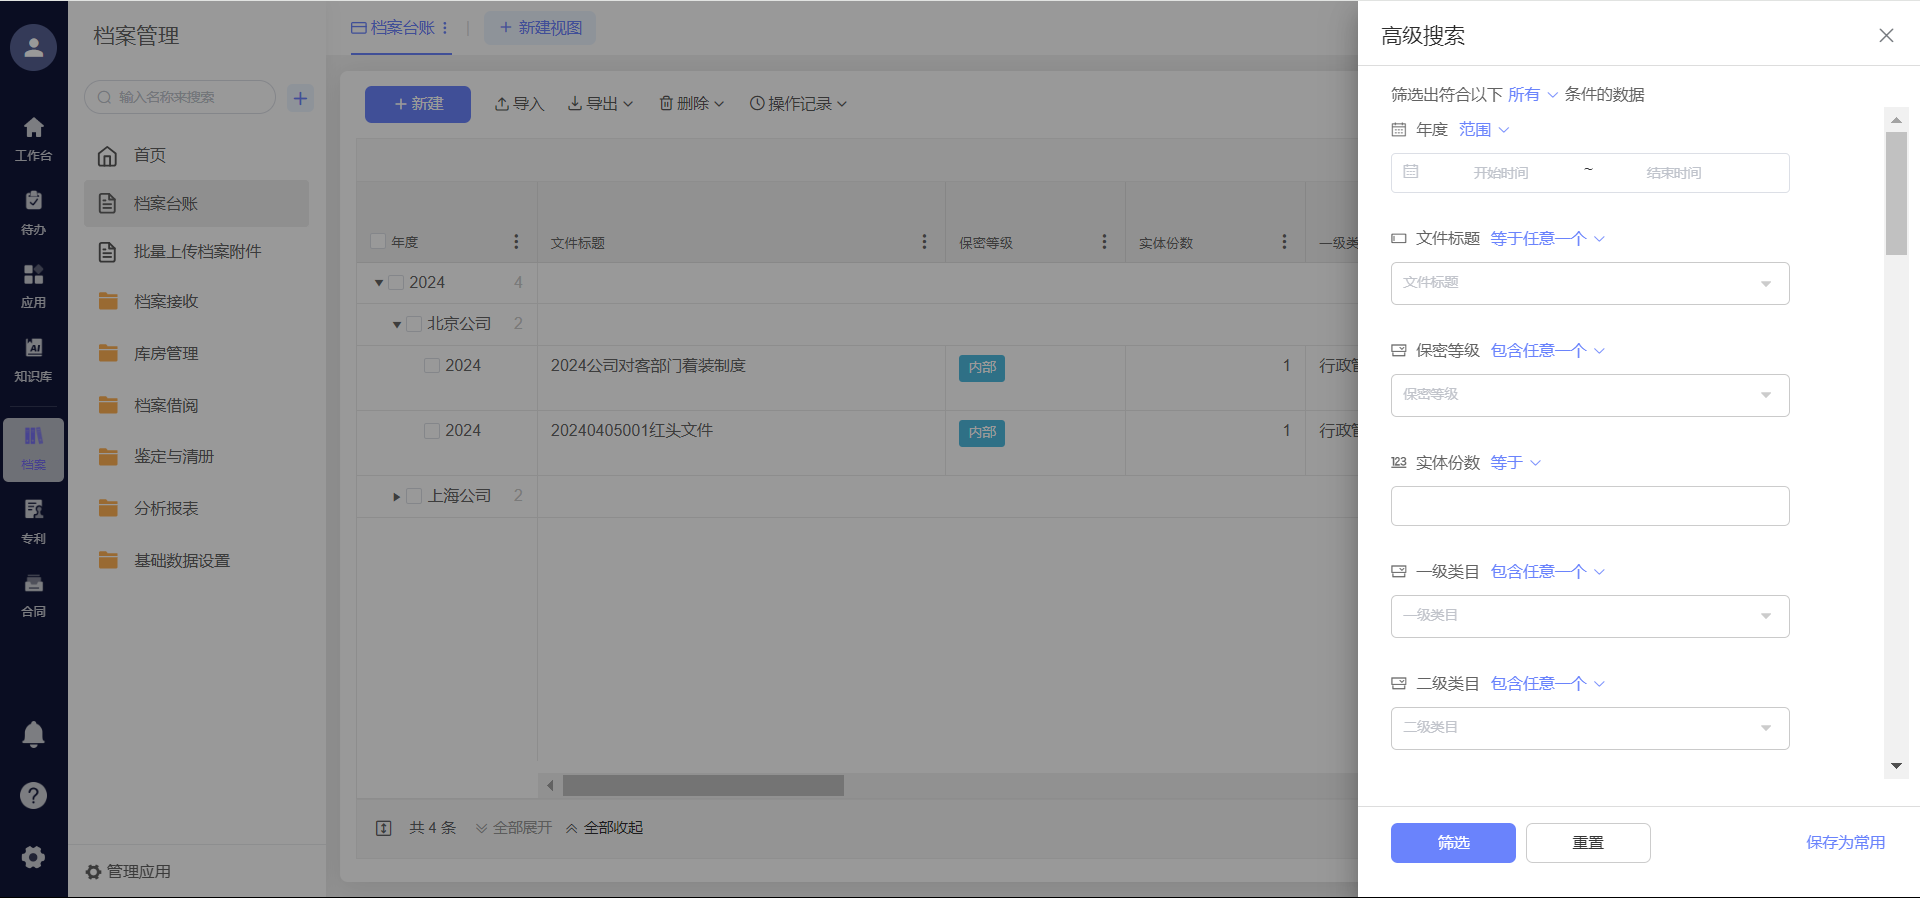Image resolution: width=1920 pixels, height=898 pixels.
Task: Open the 年度 范围 condition dropdown
Action: [1483, 130]
